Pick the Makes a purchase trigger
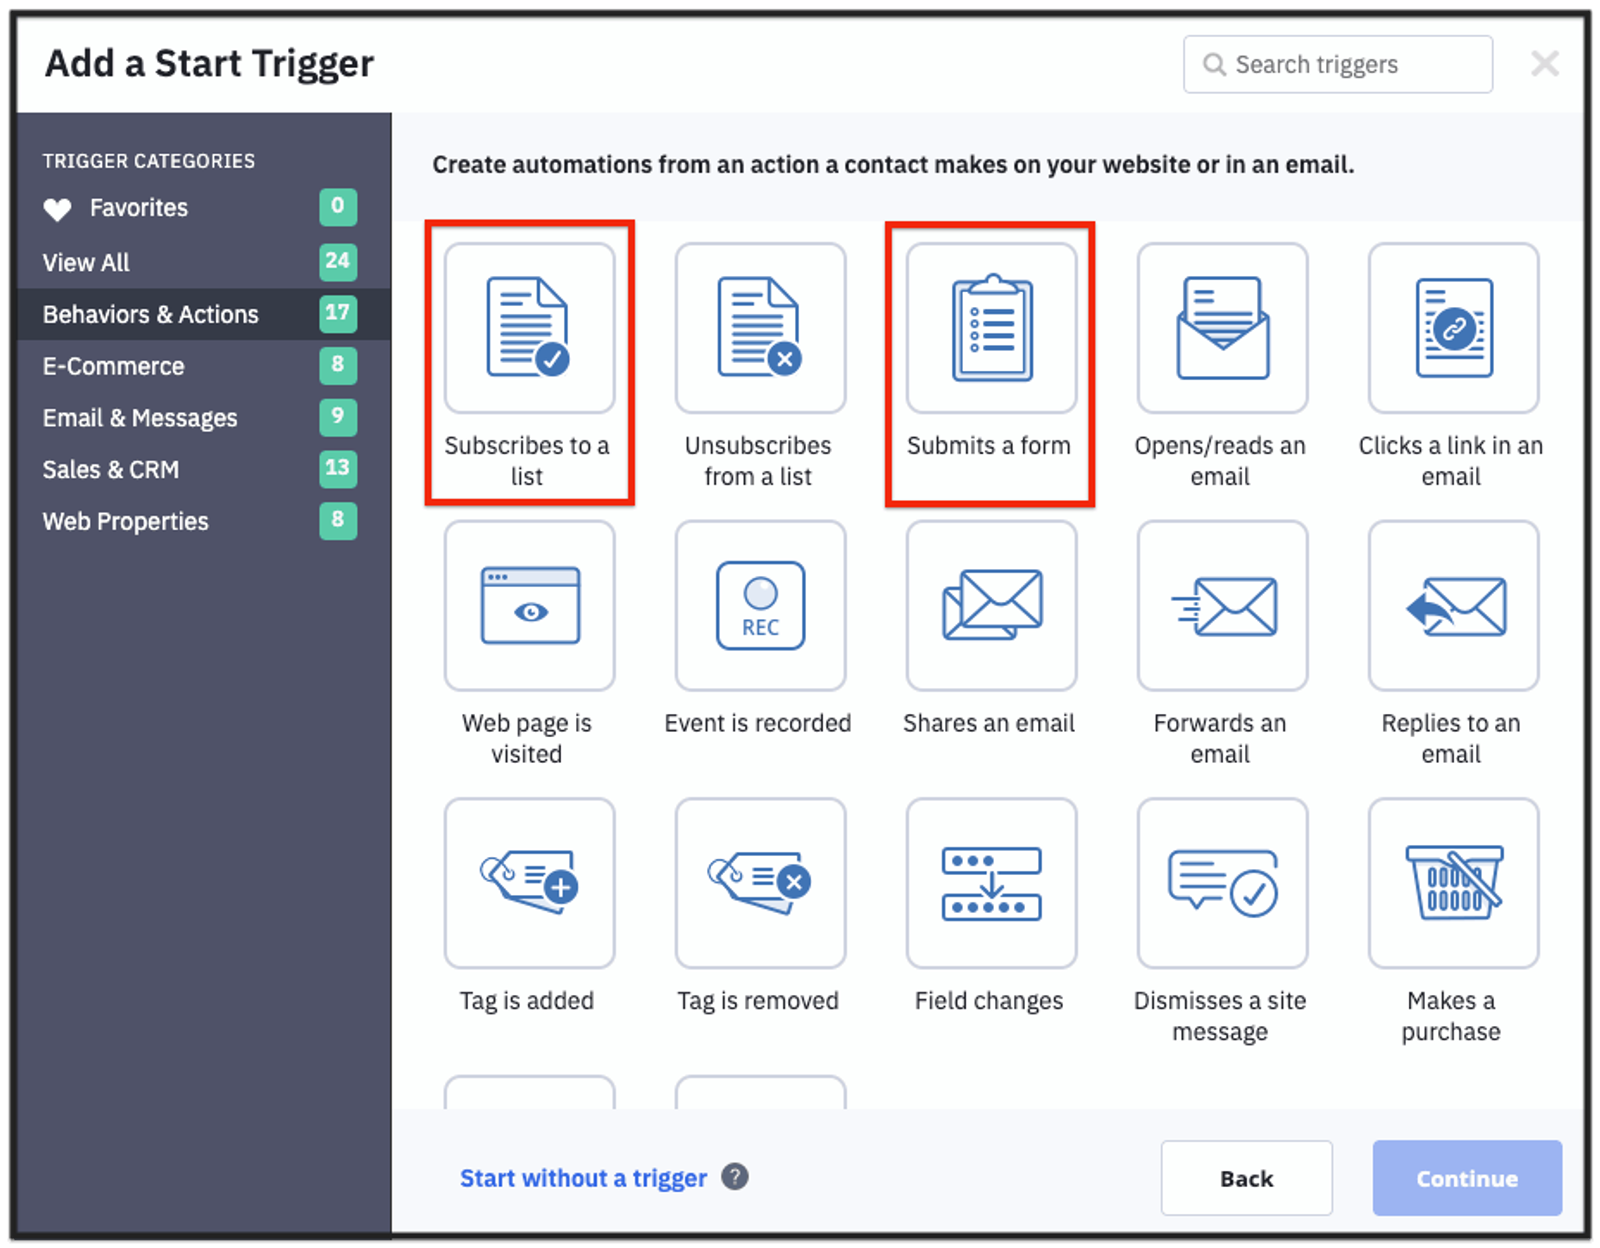This screenshot has height=1248, width=1600. coord(1451,883)
